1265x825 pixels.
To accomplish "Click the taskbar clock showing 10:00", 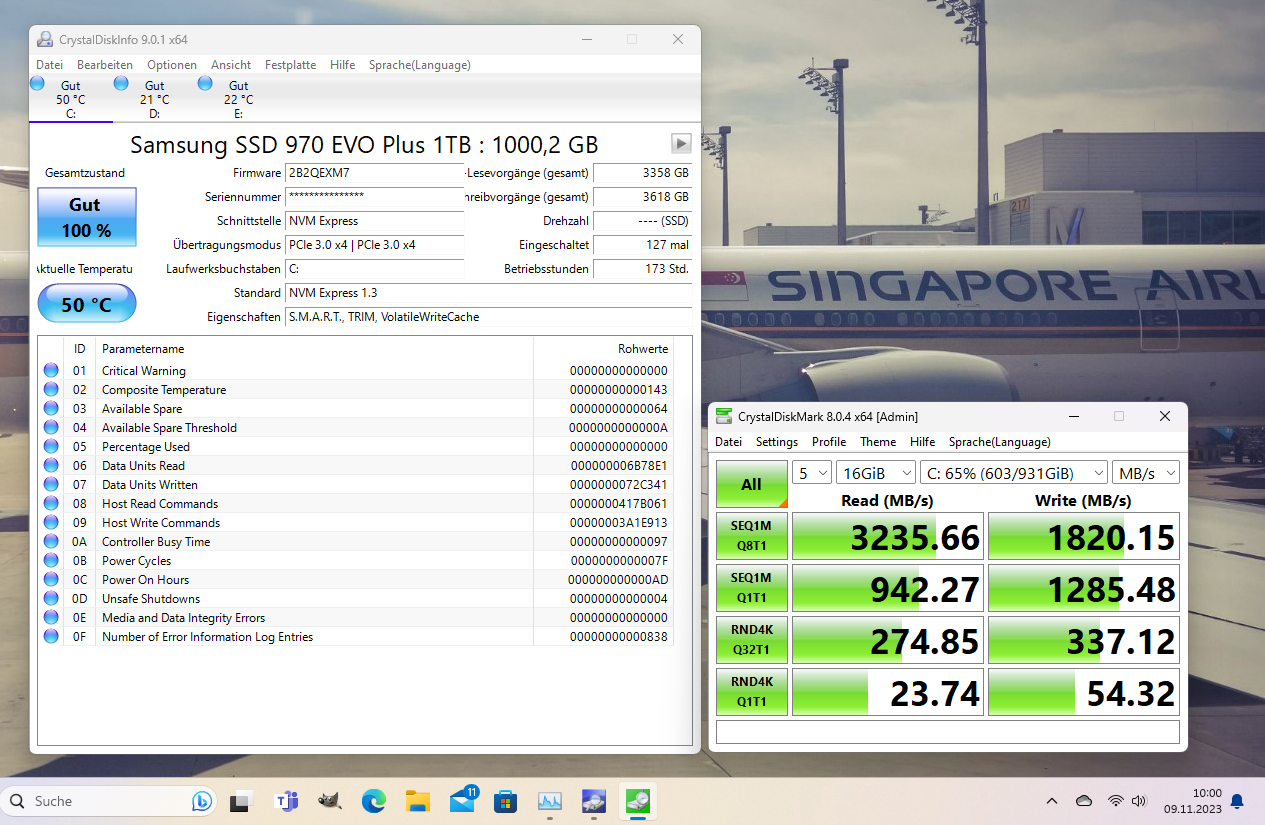I will [x=1191, y=801].
